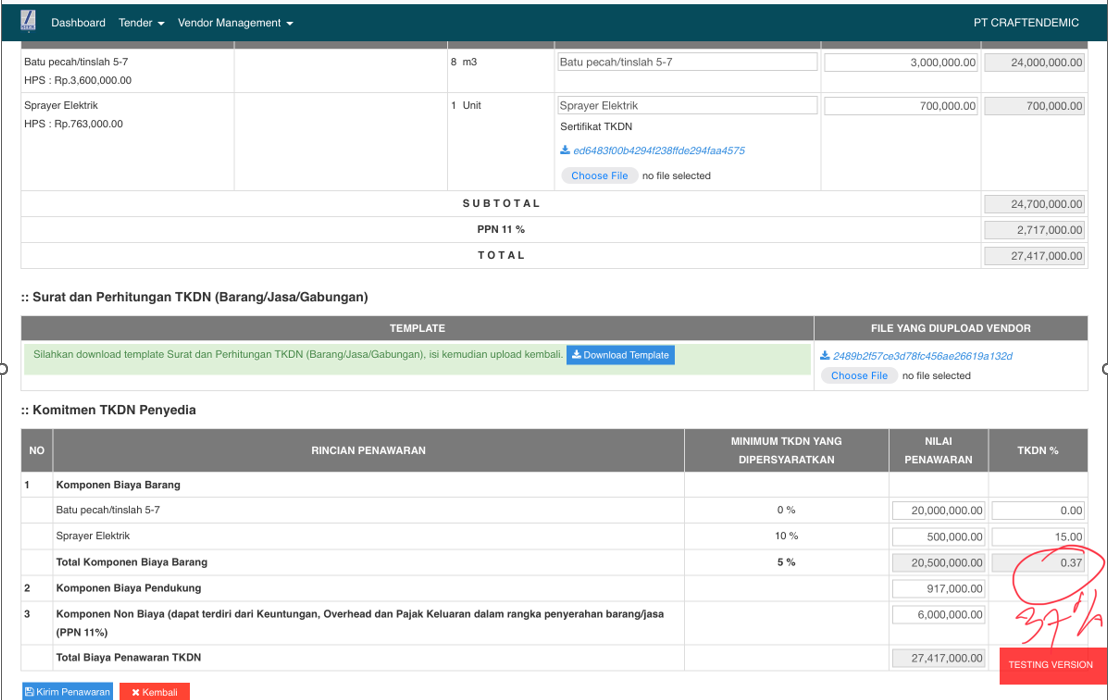Click the app logo in navbar
Image resolution: width=1108 pixels, height=700 pixels.
pos(28,21)
